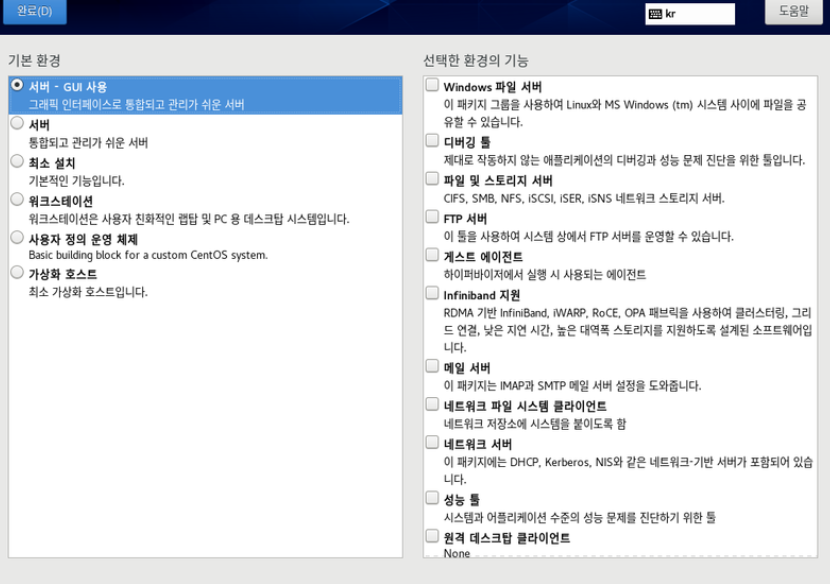This screenshot has height=584, width=830.
Task: Check the 게스트 에이전트 checkbox
Action: (432, 255)
